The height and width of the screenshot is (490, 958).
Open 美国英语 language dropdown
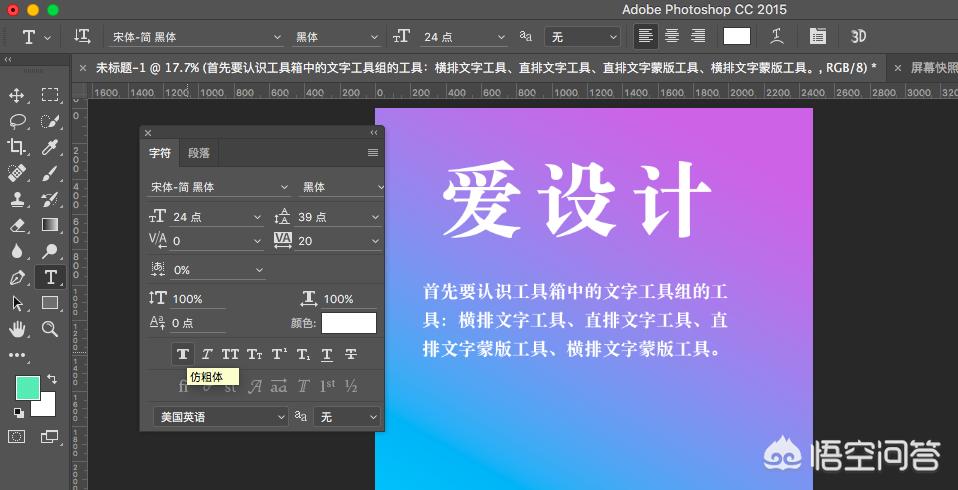220,417
